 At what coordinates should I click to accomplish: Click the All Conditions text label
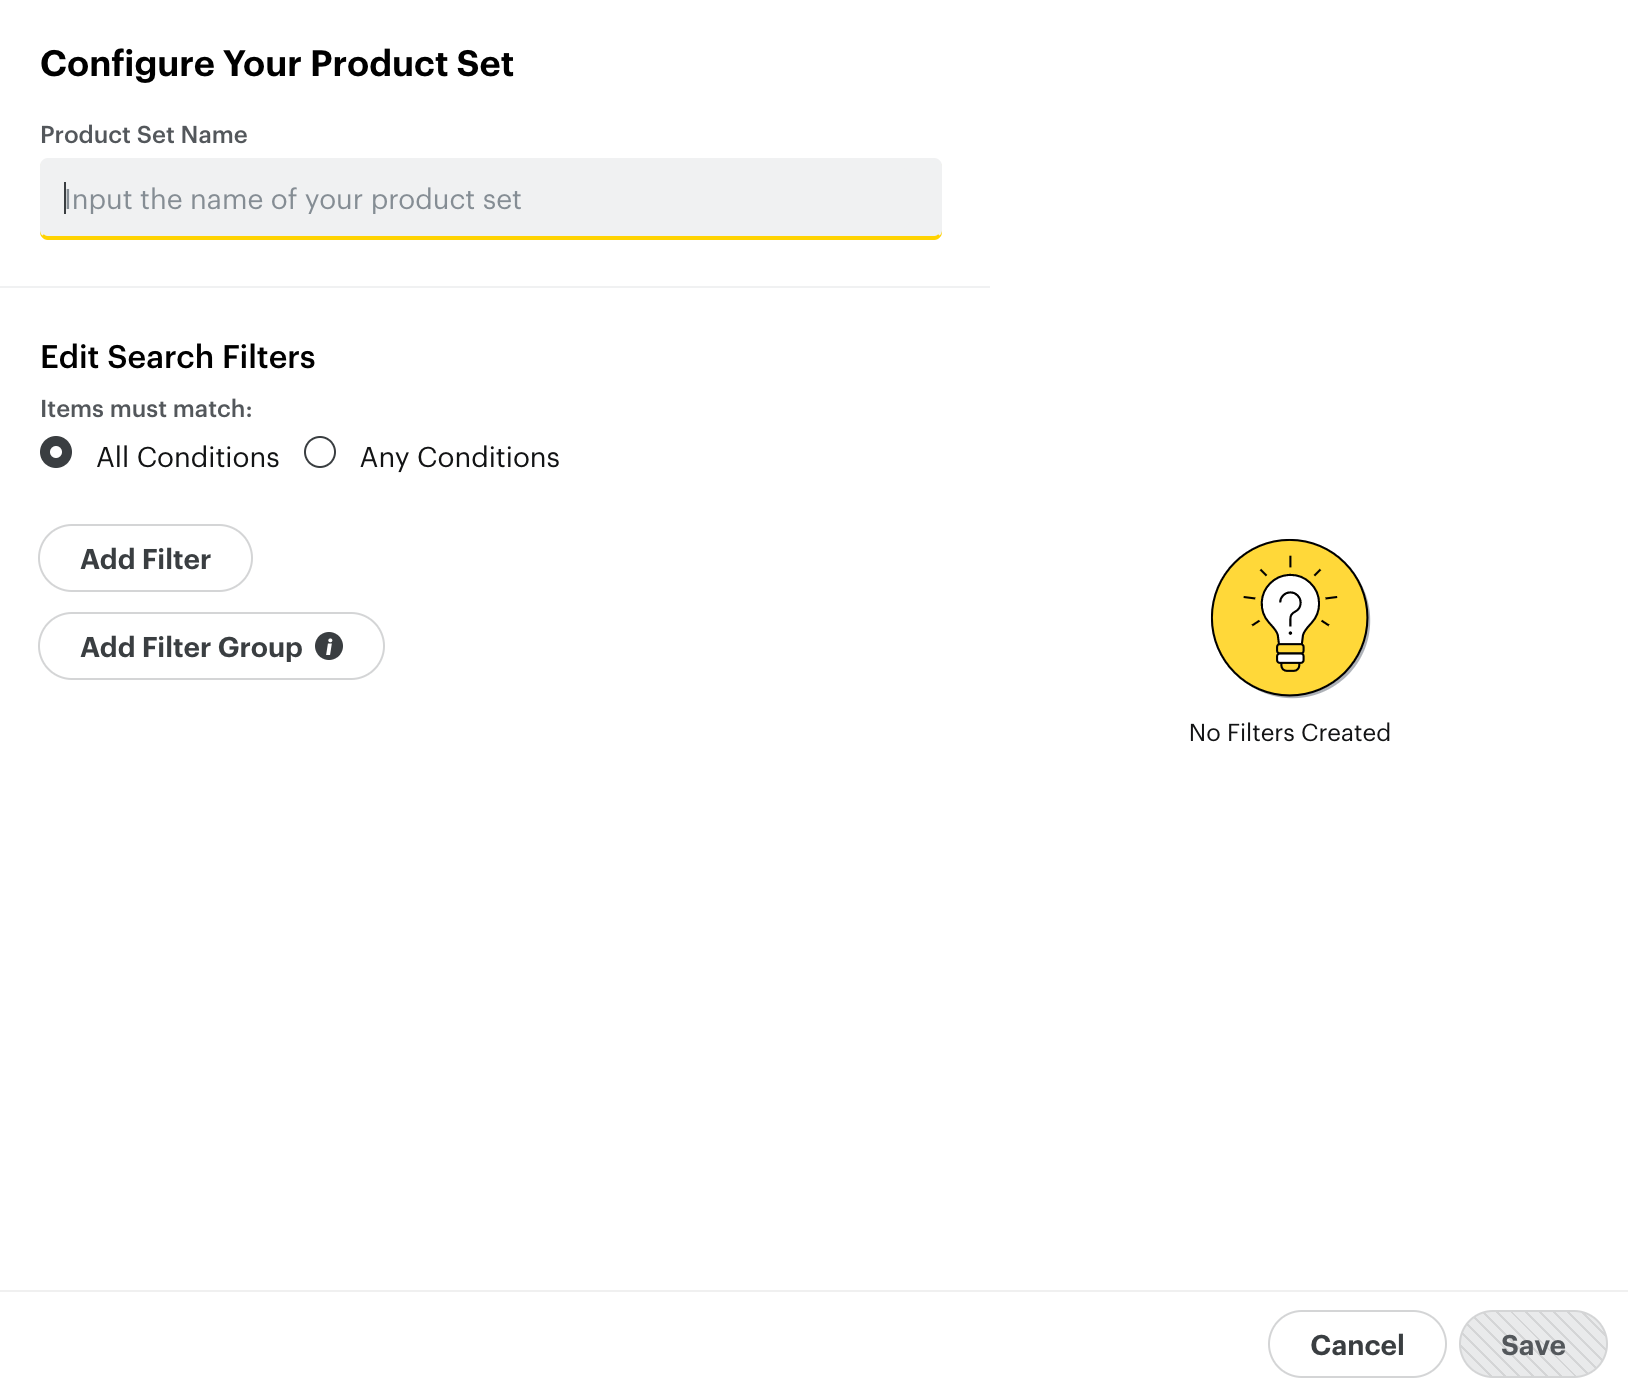(187, 457)
